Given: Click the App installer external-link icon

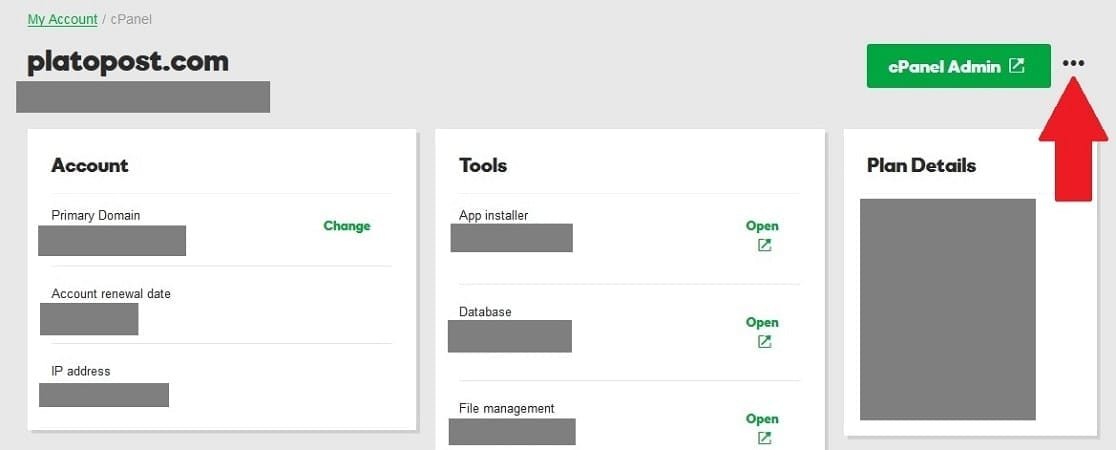Looking at the screenshot, I should point(764,246).
